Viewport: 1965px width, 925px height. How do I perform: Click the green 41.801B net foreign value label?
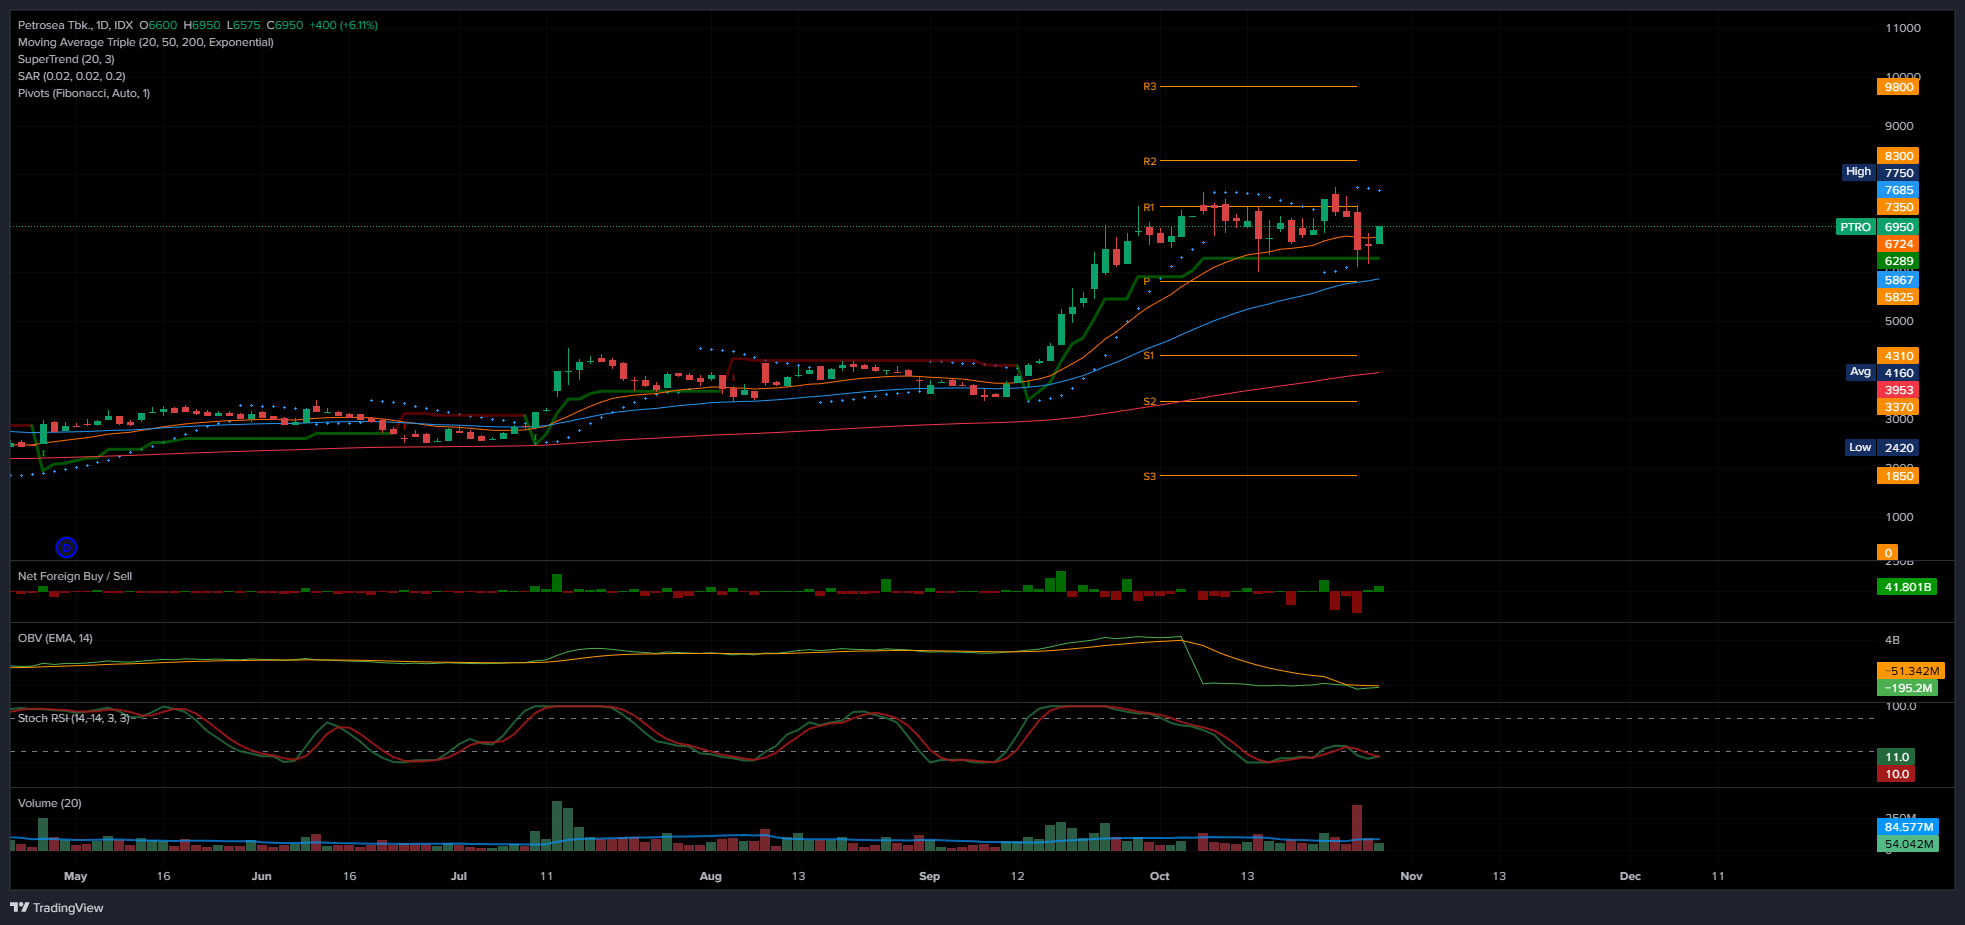point(1907,587)
